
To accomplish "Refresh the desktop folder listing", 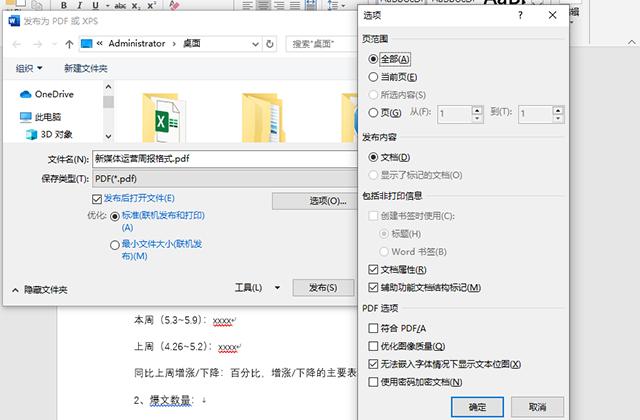I will tap(269, 44).
